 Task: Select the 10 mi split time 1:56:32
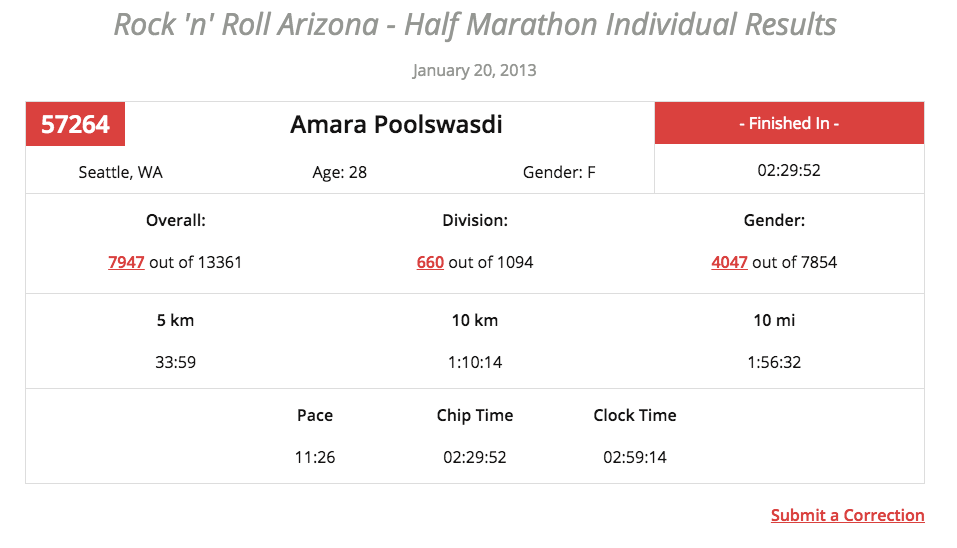click(774, 362)
